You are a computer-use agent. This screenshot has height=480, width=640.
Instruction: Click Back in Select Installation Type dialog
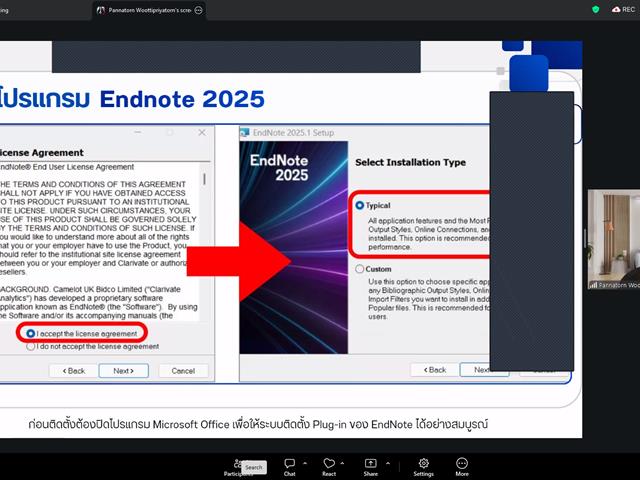435,370
